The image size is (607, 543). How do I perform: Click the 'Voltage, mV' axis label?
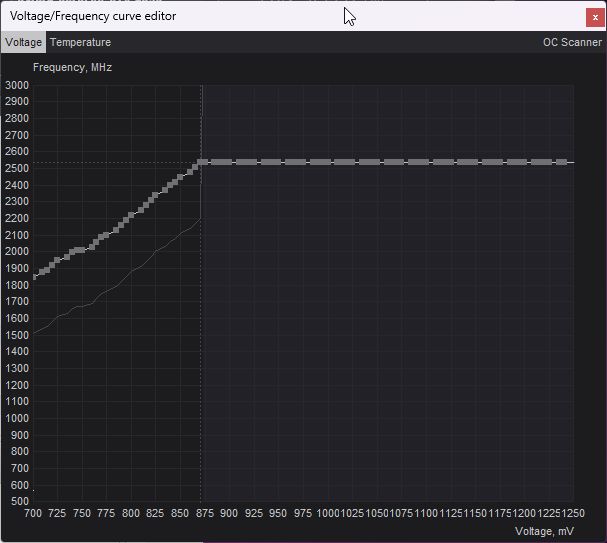544,531
